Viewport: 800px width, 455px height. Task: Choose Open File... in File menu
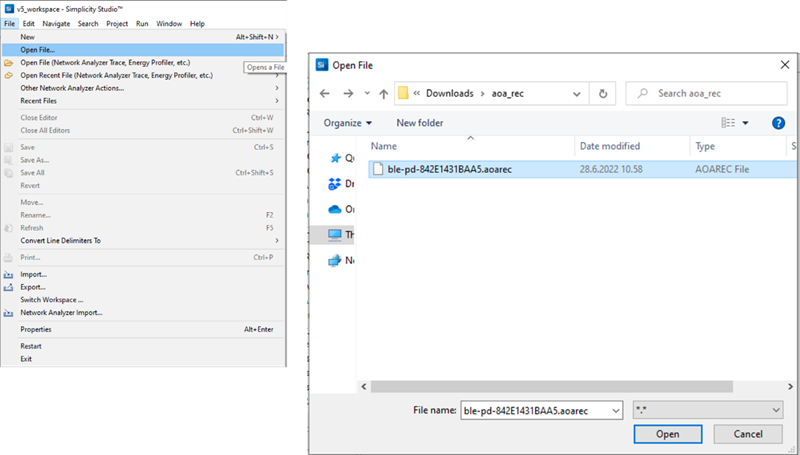[38, 49]
